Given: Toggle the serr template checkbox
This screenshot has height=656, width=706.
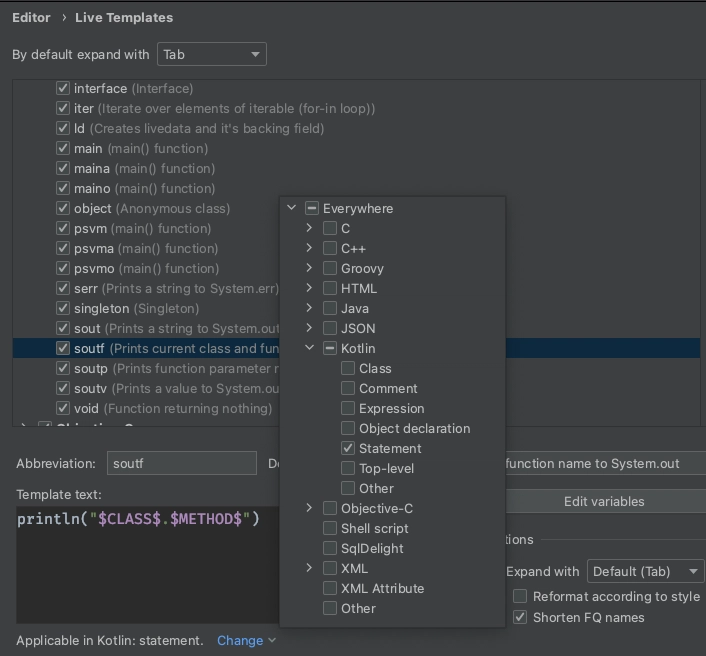Looking at the screenshot, I should (63, 288).
